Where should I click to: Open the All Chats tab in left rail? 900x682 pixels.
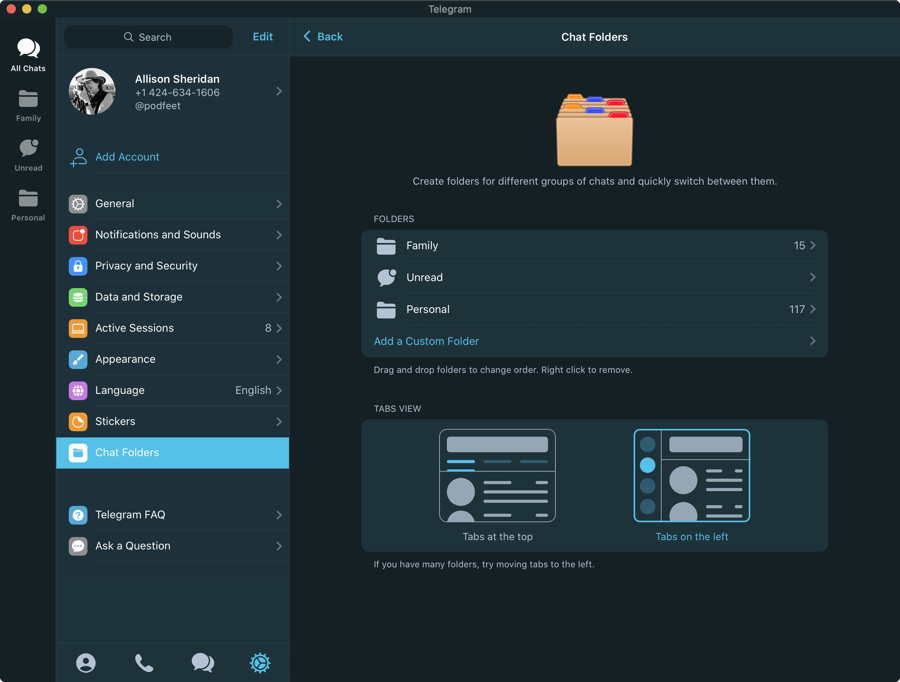click(28, 55)
